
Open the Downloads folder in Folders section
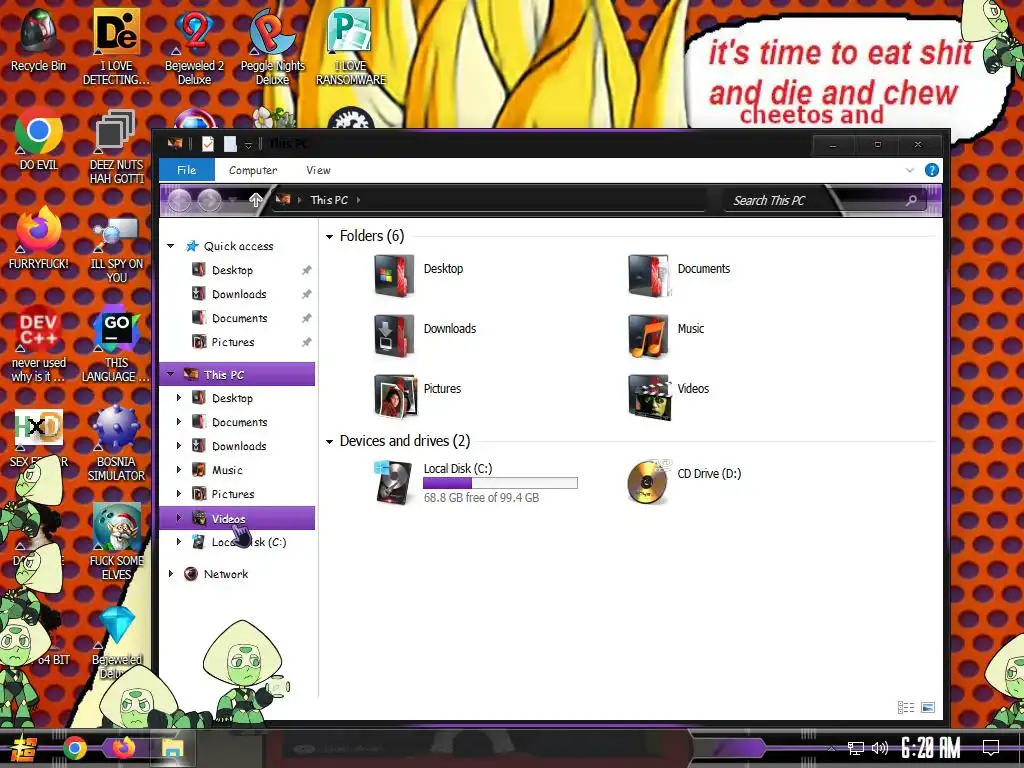point(425,335)
